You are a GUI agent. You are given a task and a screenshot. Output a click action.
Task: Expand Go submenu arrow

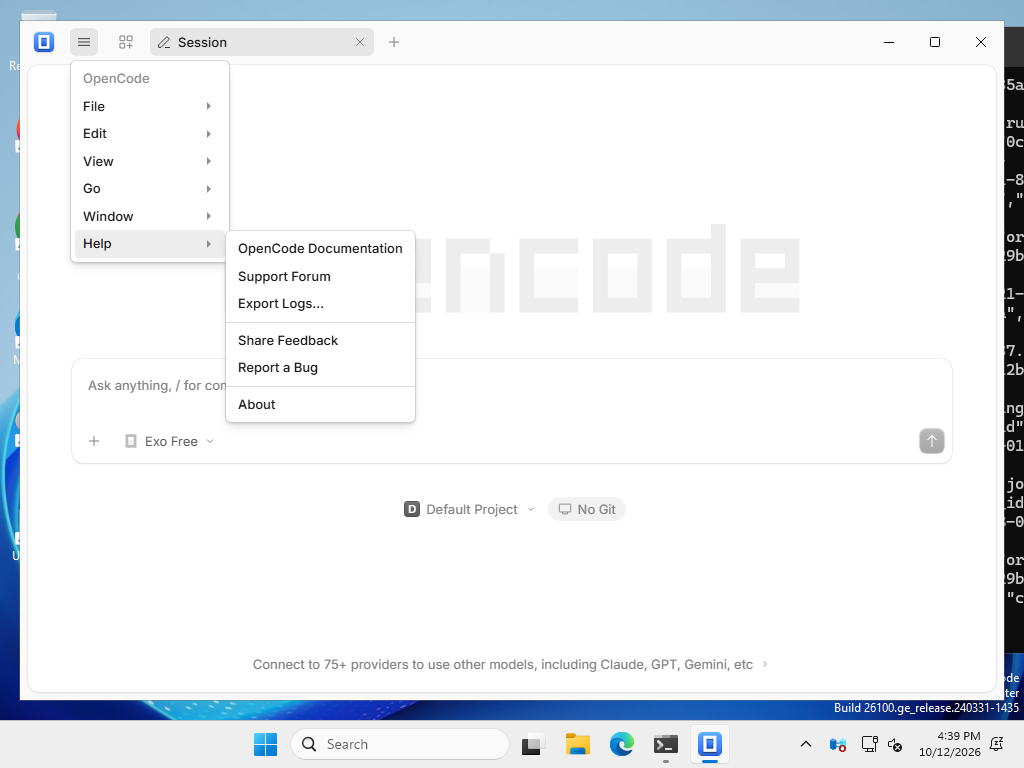coord(208,189)
